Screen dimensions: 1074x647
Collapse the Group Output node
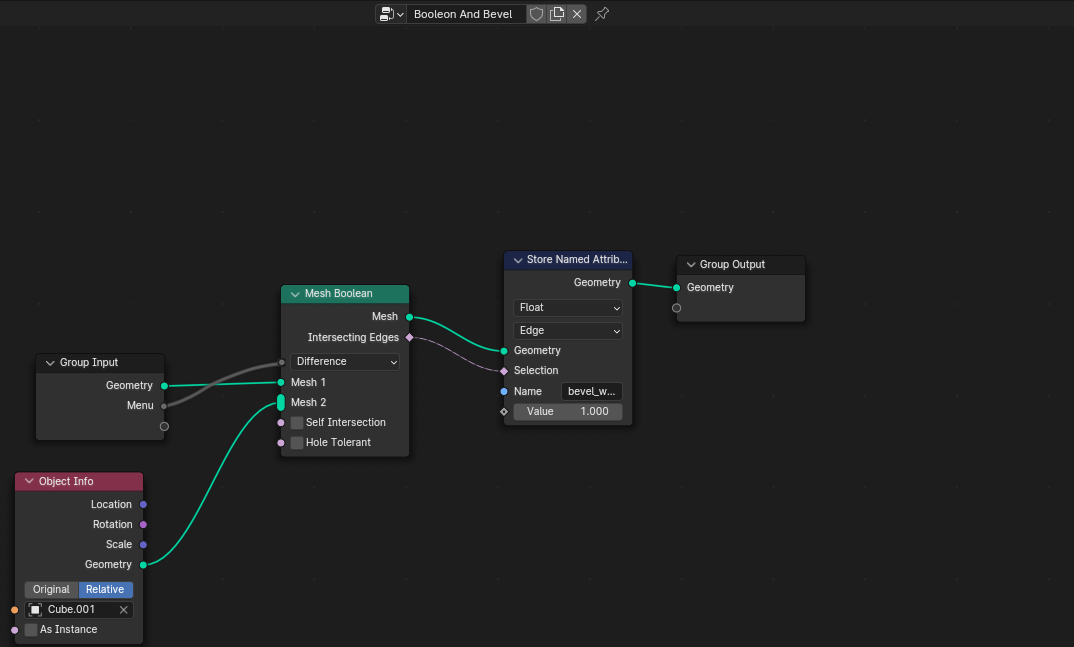click(691, 264)
